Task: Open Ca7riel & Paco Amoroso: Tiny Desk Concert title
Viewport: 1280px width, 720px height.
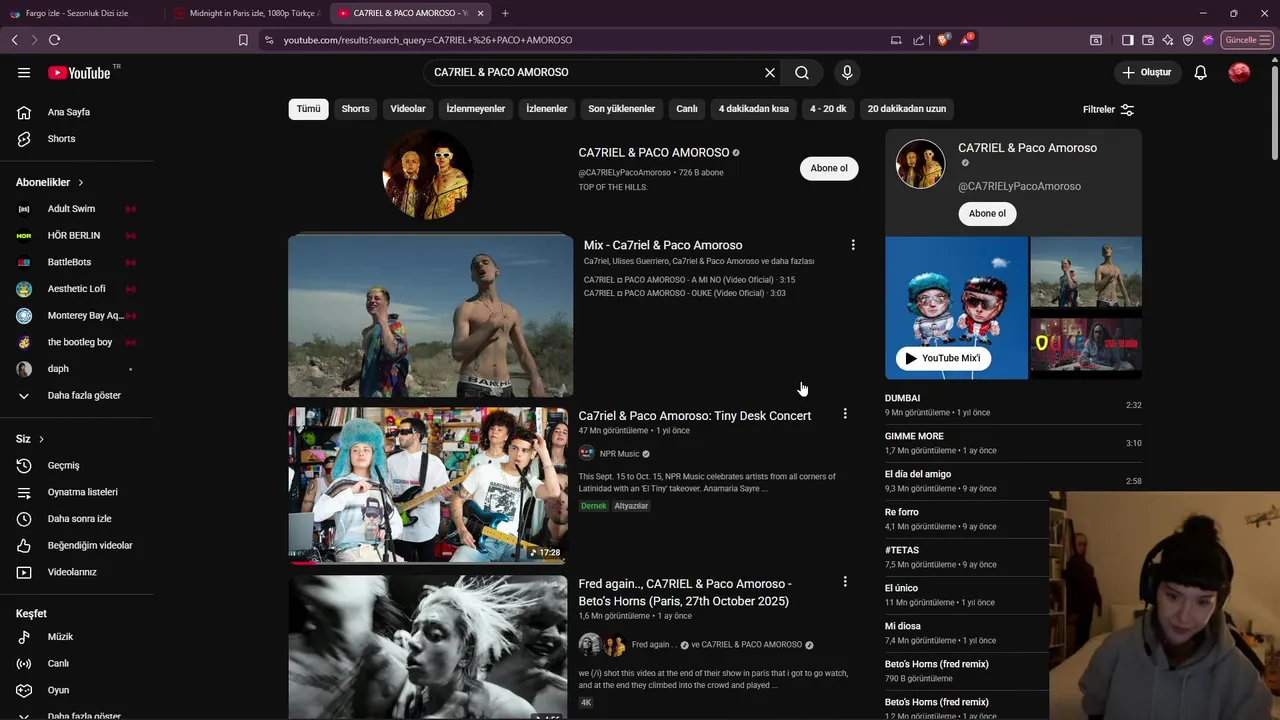Action: click(x=695, y=416)
